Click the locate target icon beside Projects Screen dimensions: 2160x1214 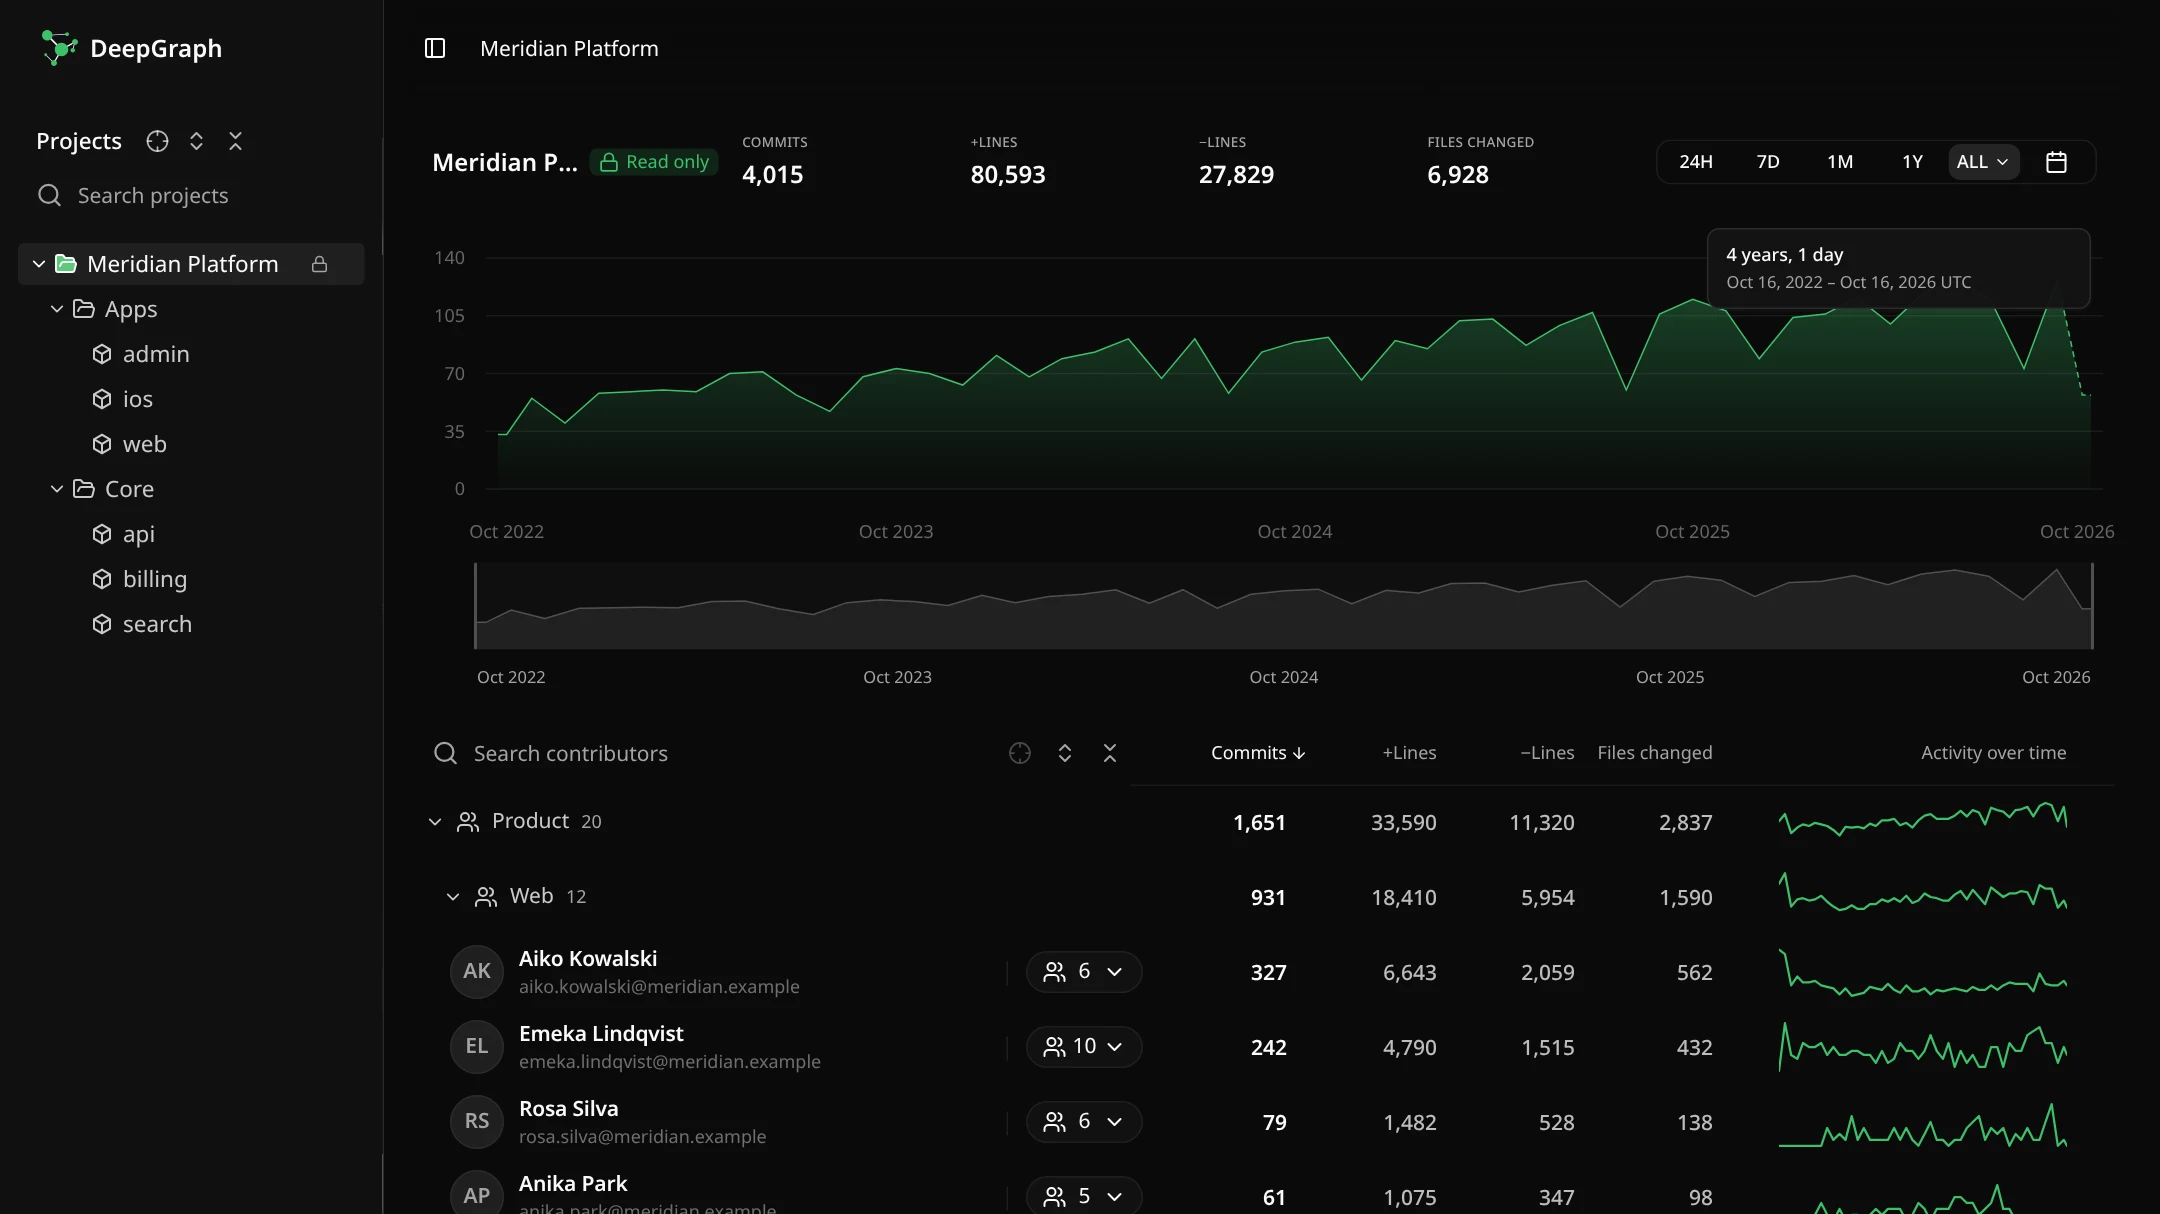click(x=157, y=141)
